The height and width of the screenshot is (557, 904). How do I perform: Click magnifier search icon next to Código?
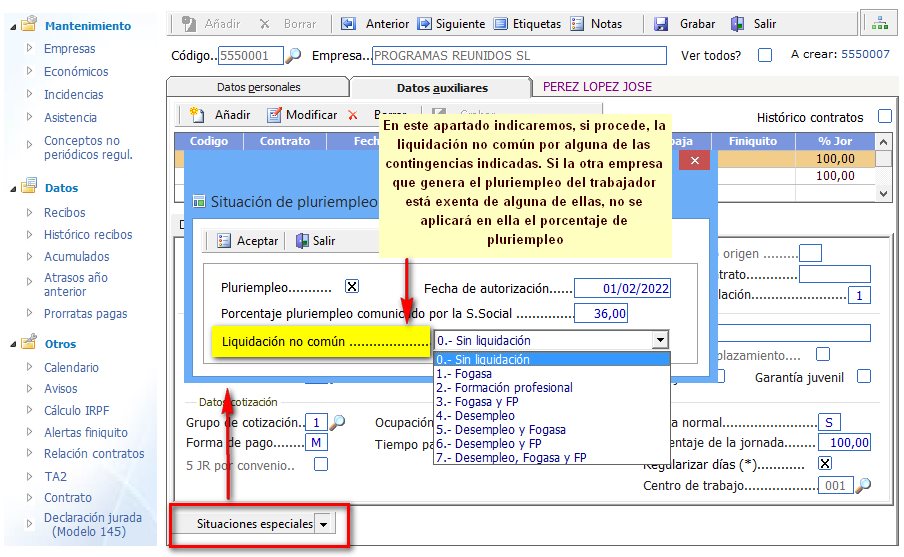(x=294, y=56)
